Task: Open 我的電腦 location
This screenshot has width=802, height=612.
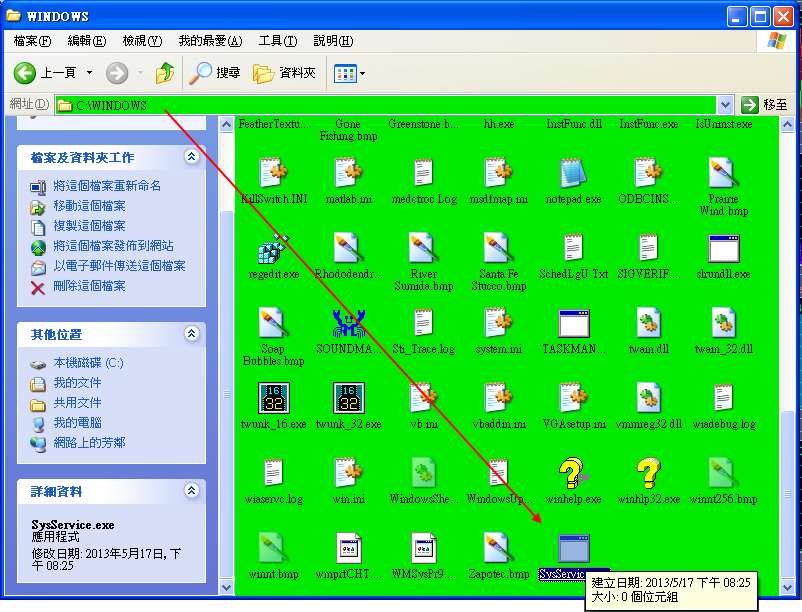Action: 77,423
